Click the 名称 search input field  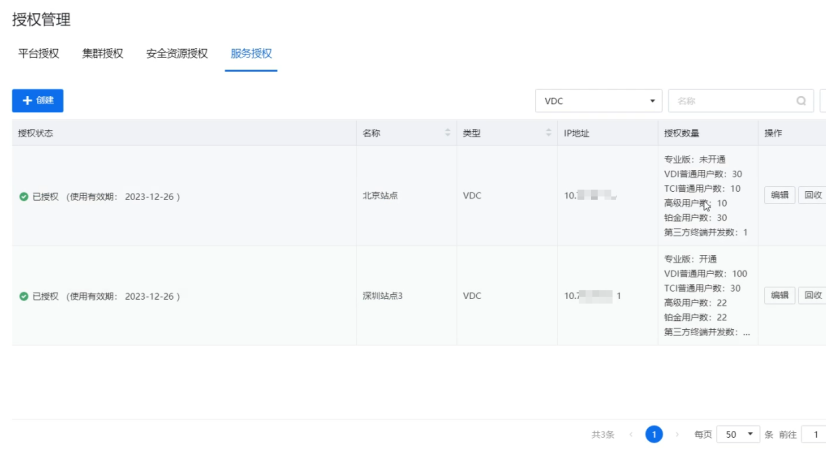[732, 101]
